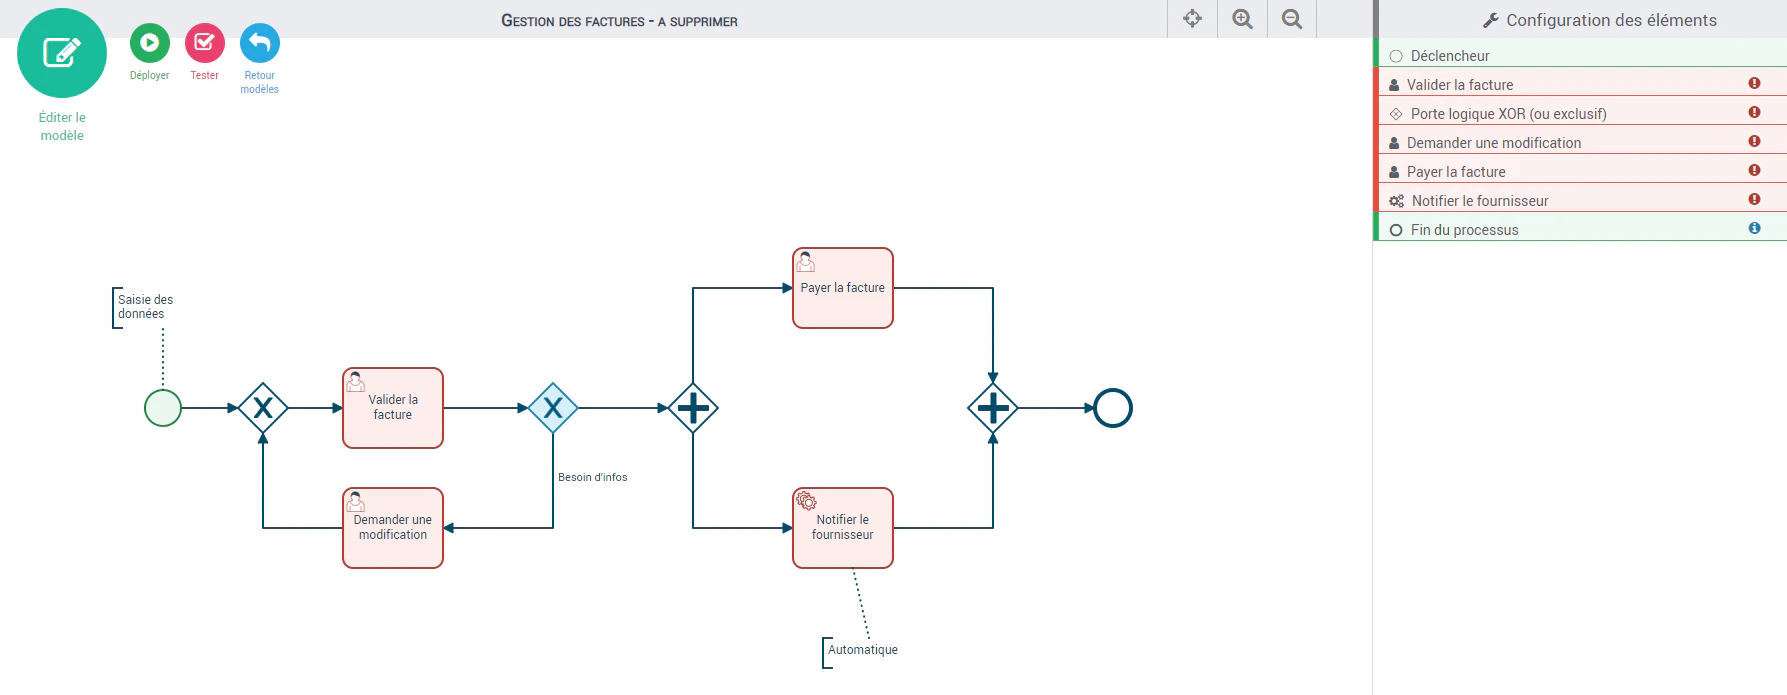
Task: Click gear icon in Notifier le fournisseur task
Action: (x=806, y=501)
